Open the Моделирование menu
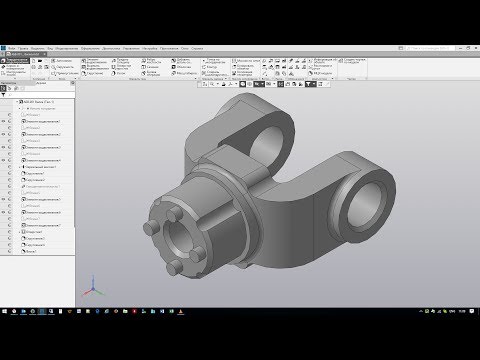Screen dimensions: 480x360 click(x=67, y=48)
